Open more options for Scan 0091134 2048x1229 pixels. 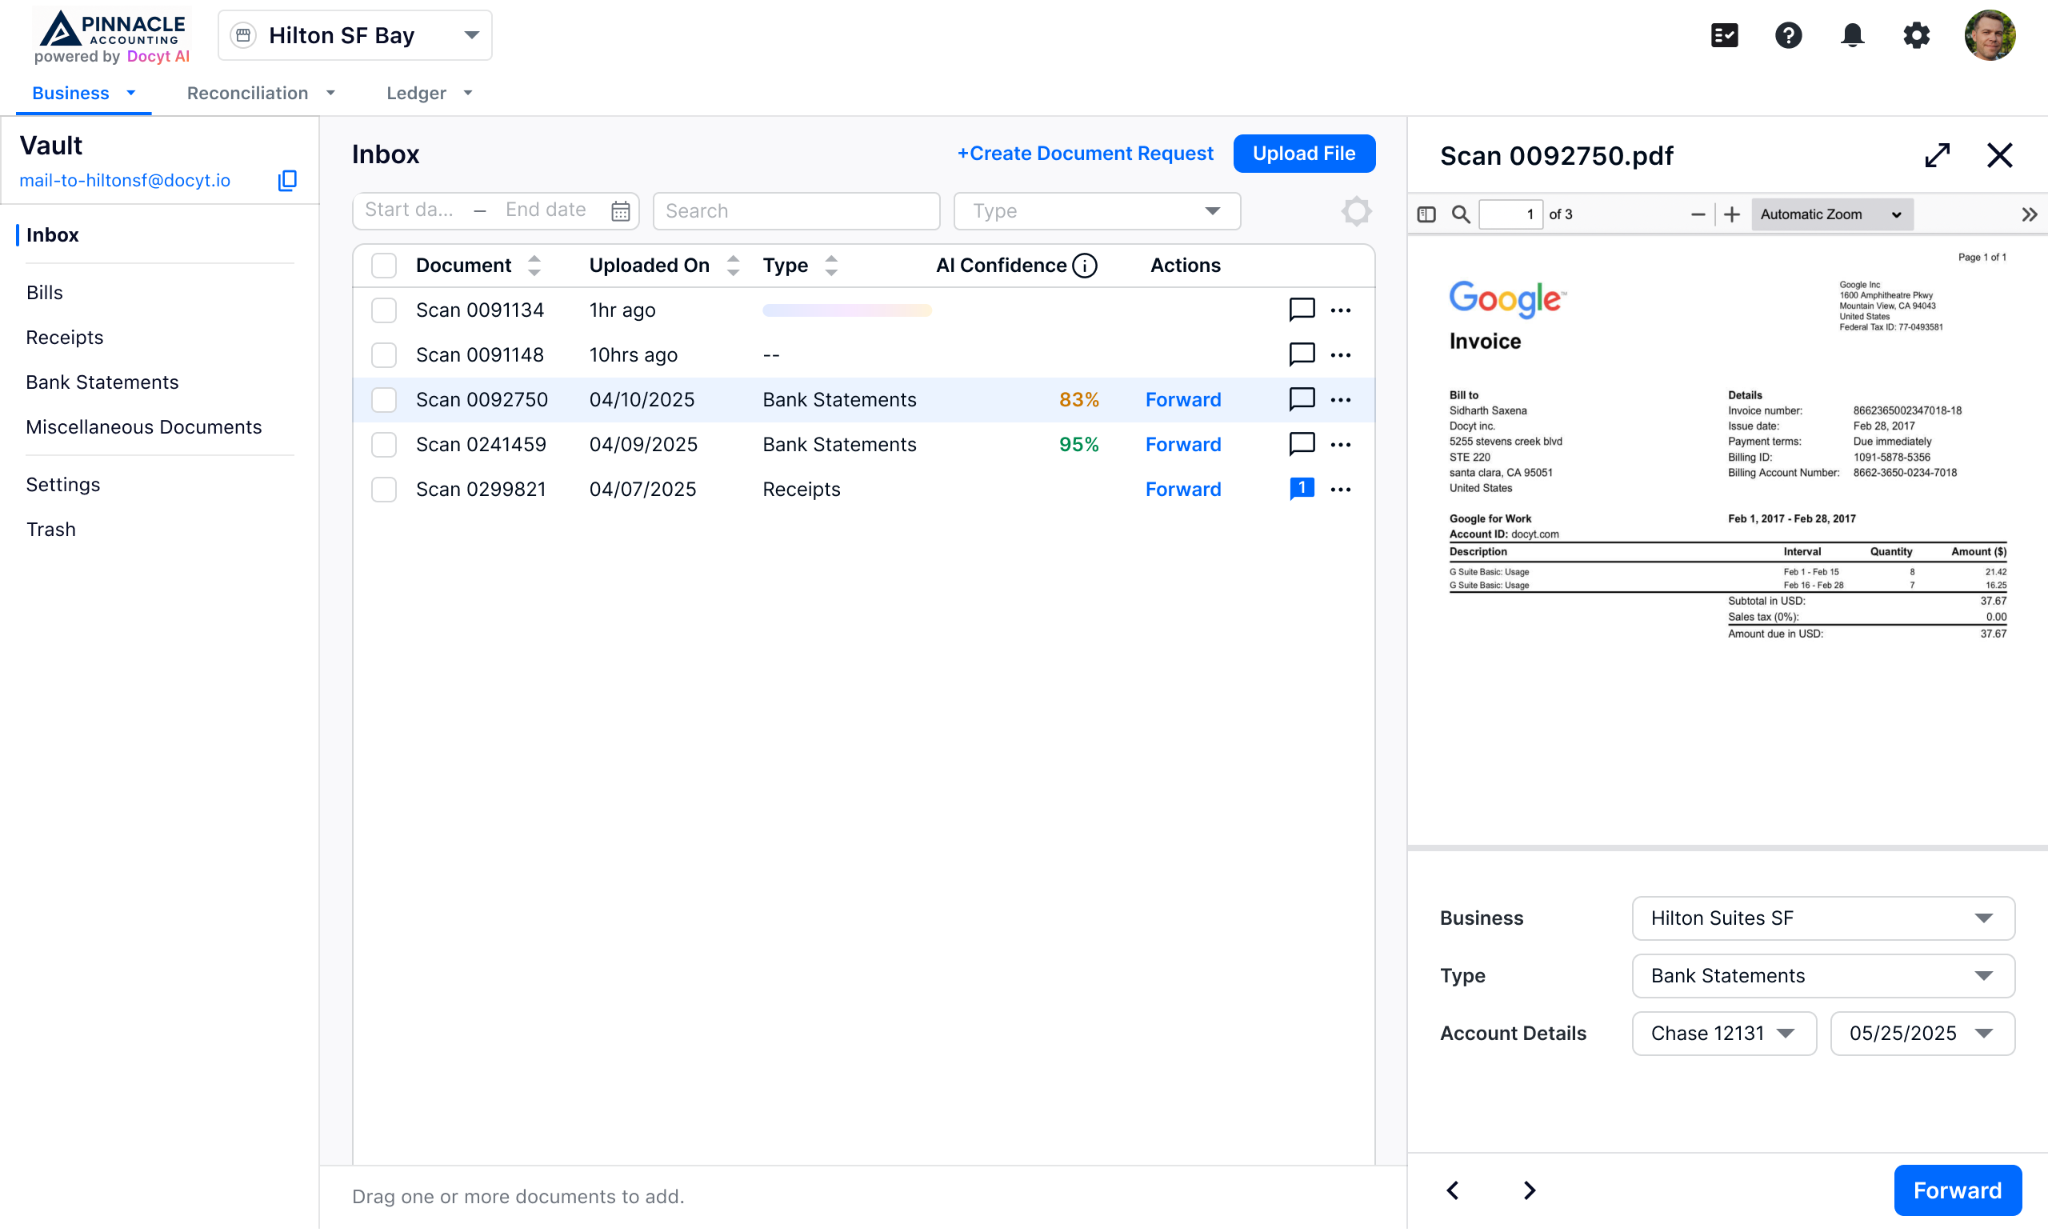1341,310
